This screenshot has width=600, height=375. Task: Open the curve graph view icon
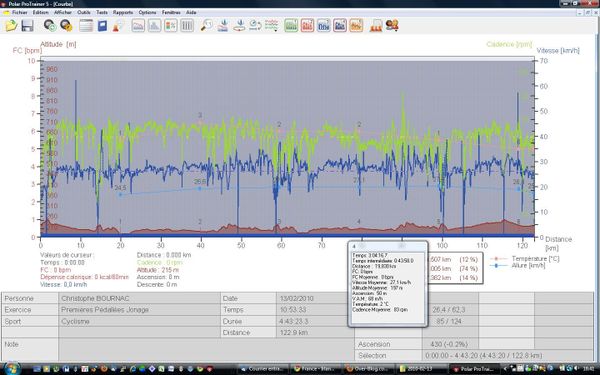(x=138, y=26)
